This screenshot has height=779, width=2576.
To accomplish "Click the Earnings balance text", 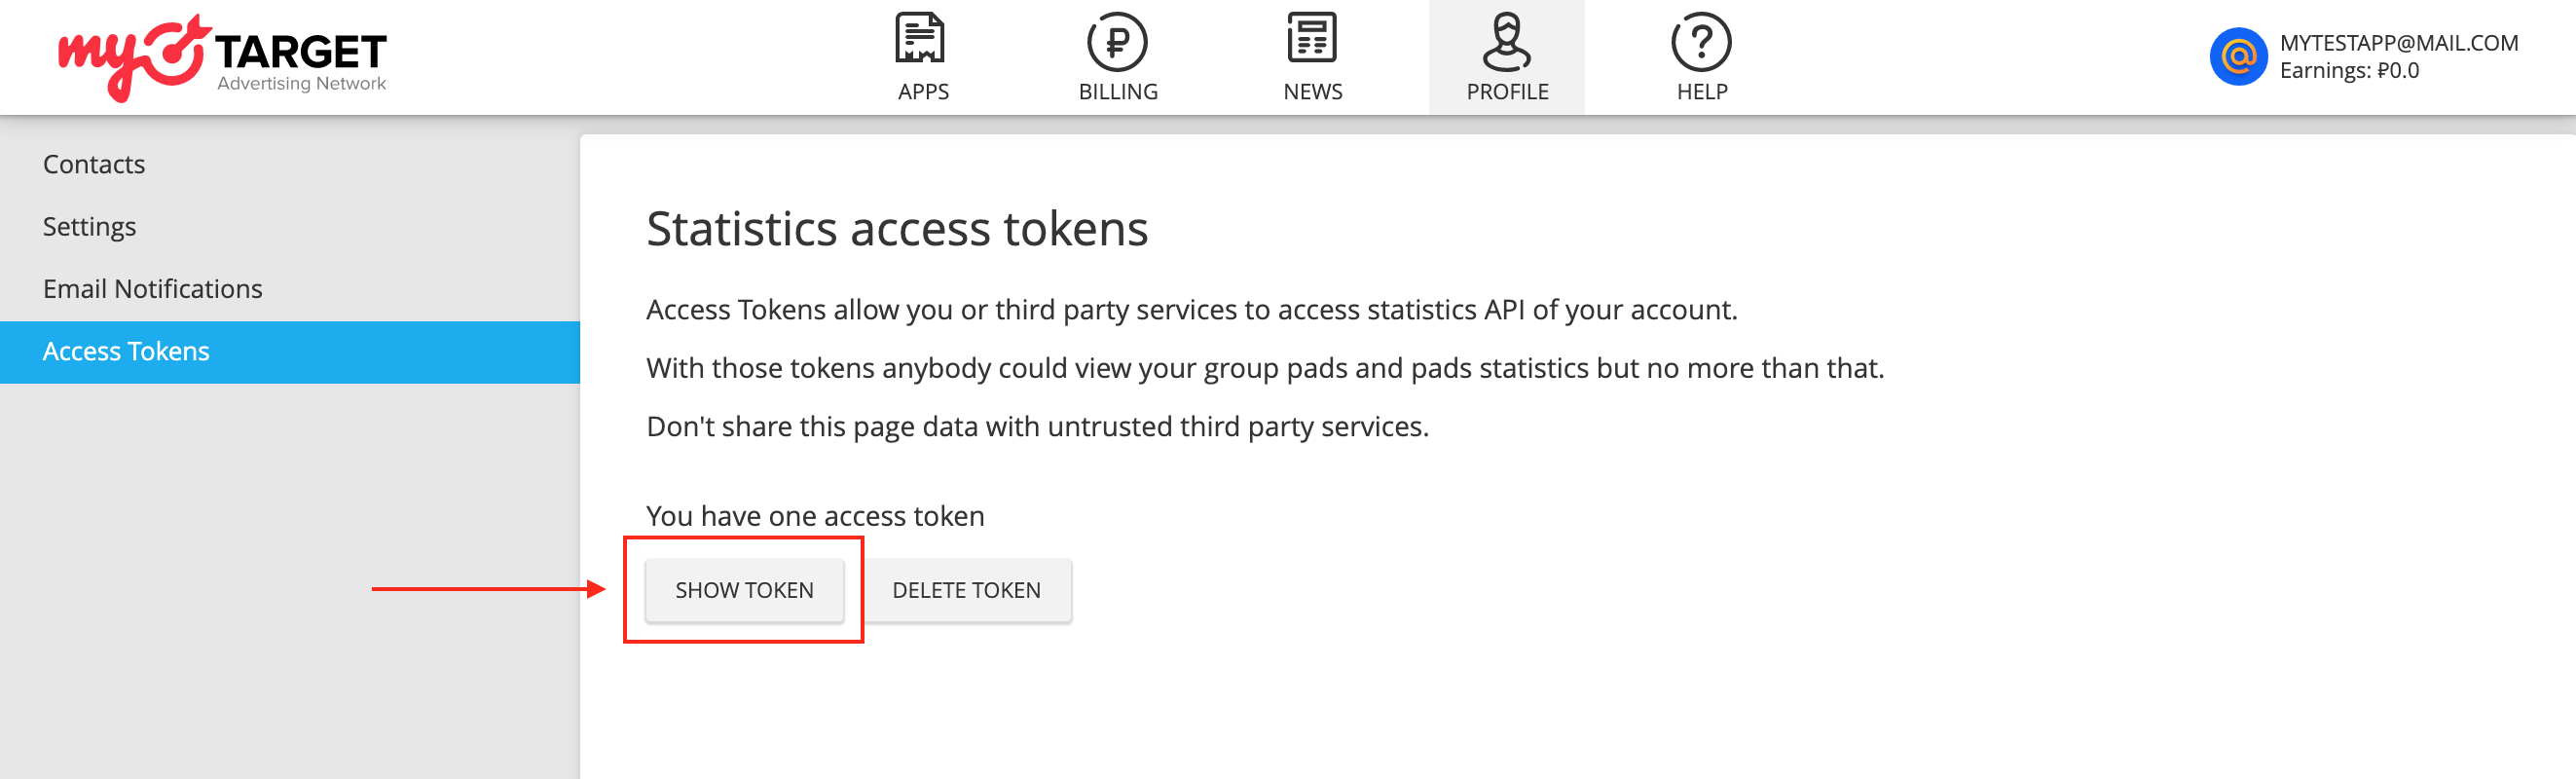I will [x=2349, y=71].
